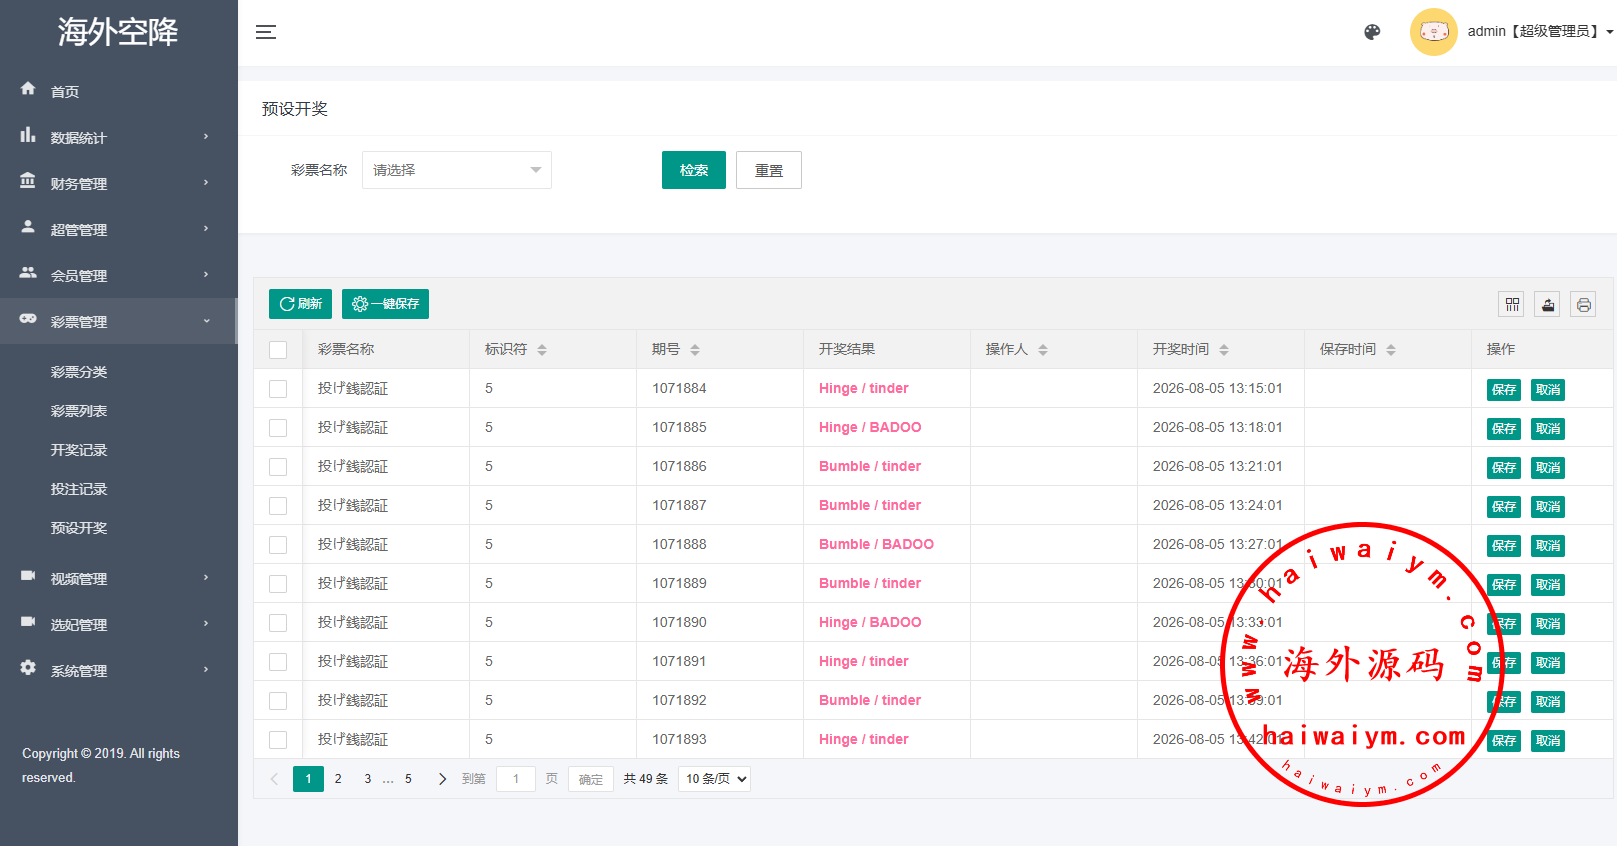Open the column filter grid icon
Viewport: 1617px width, 846px height.
tap(1512, 304)
